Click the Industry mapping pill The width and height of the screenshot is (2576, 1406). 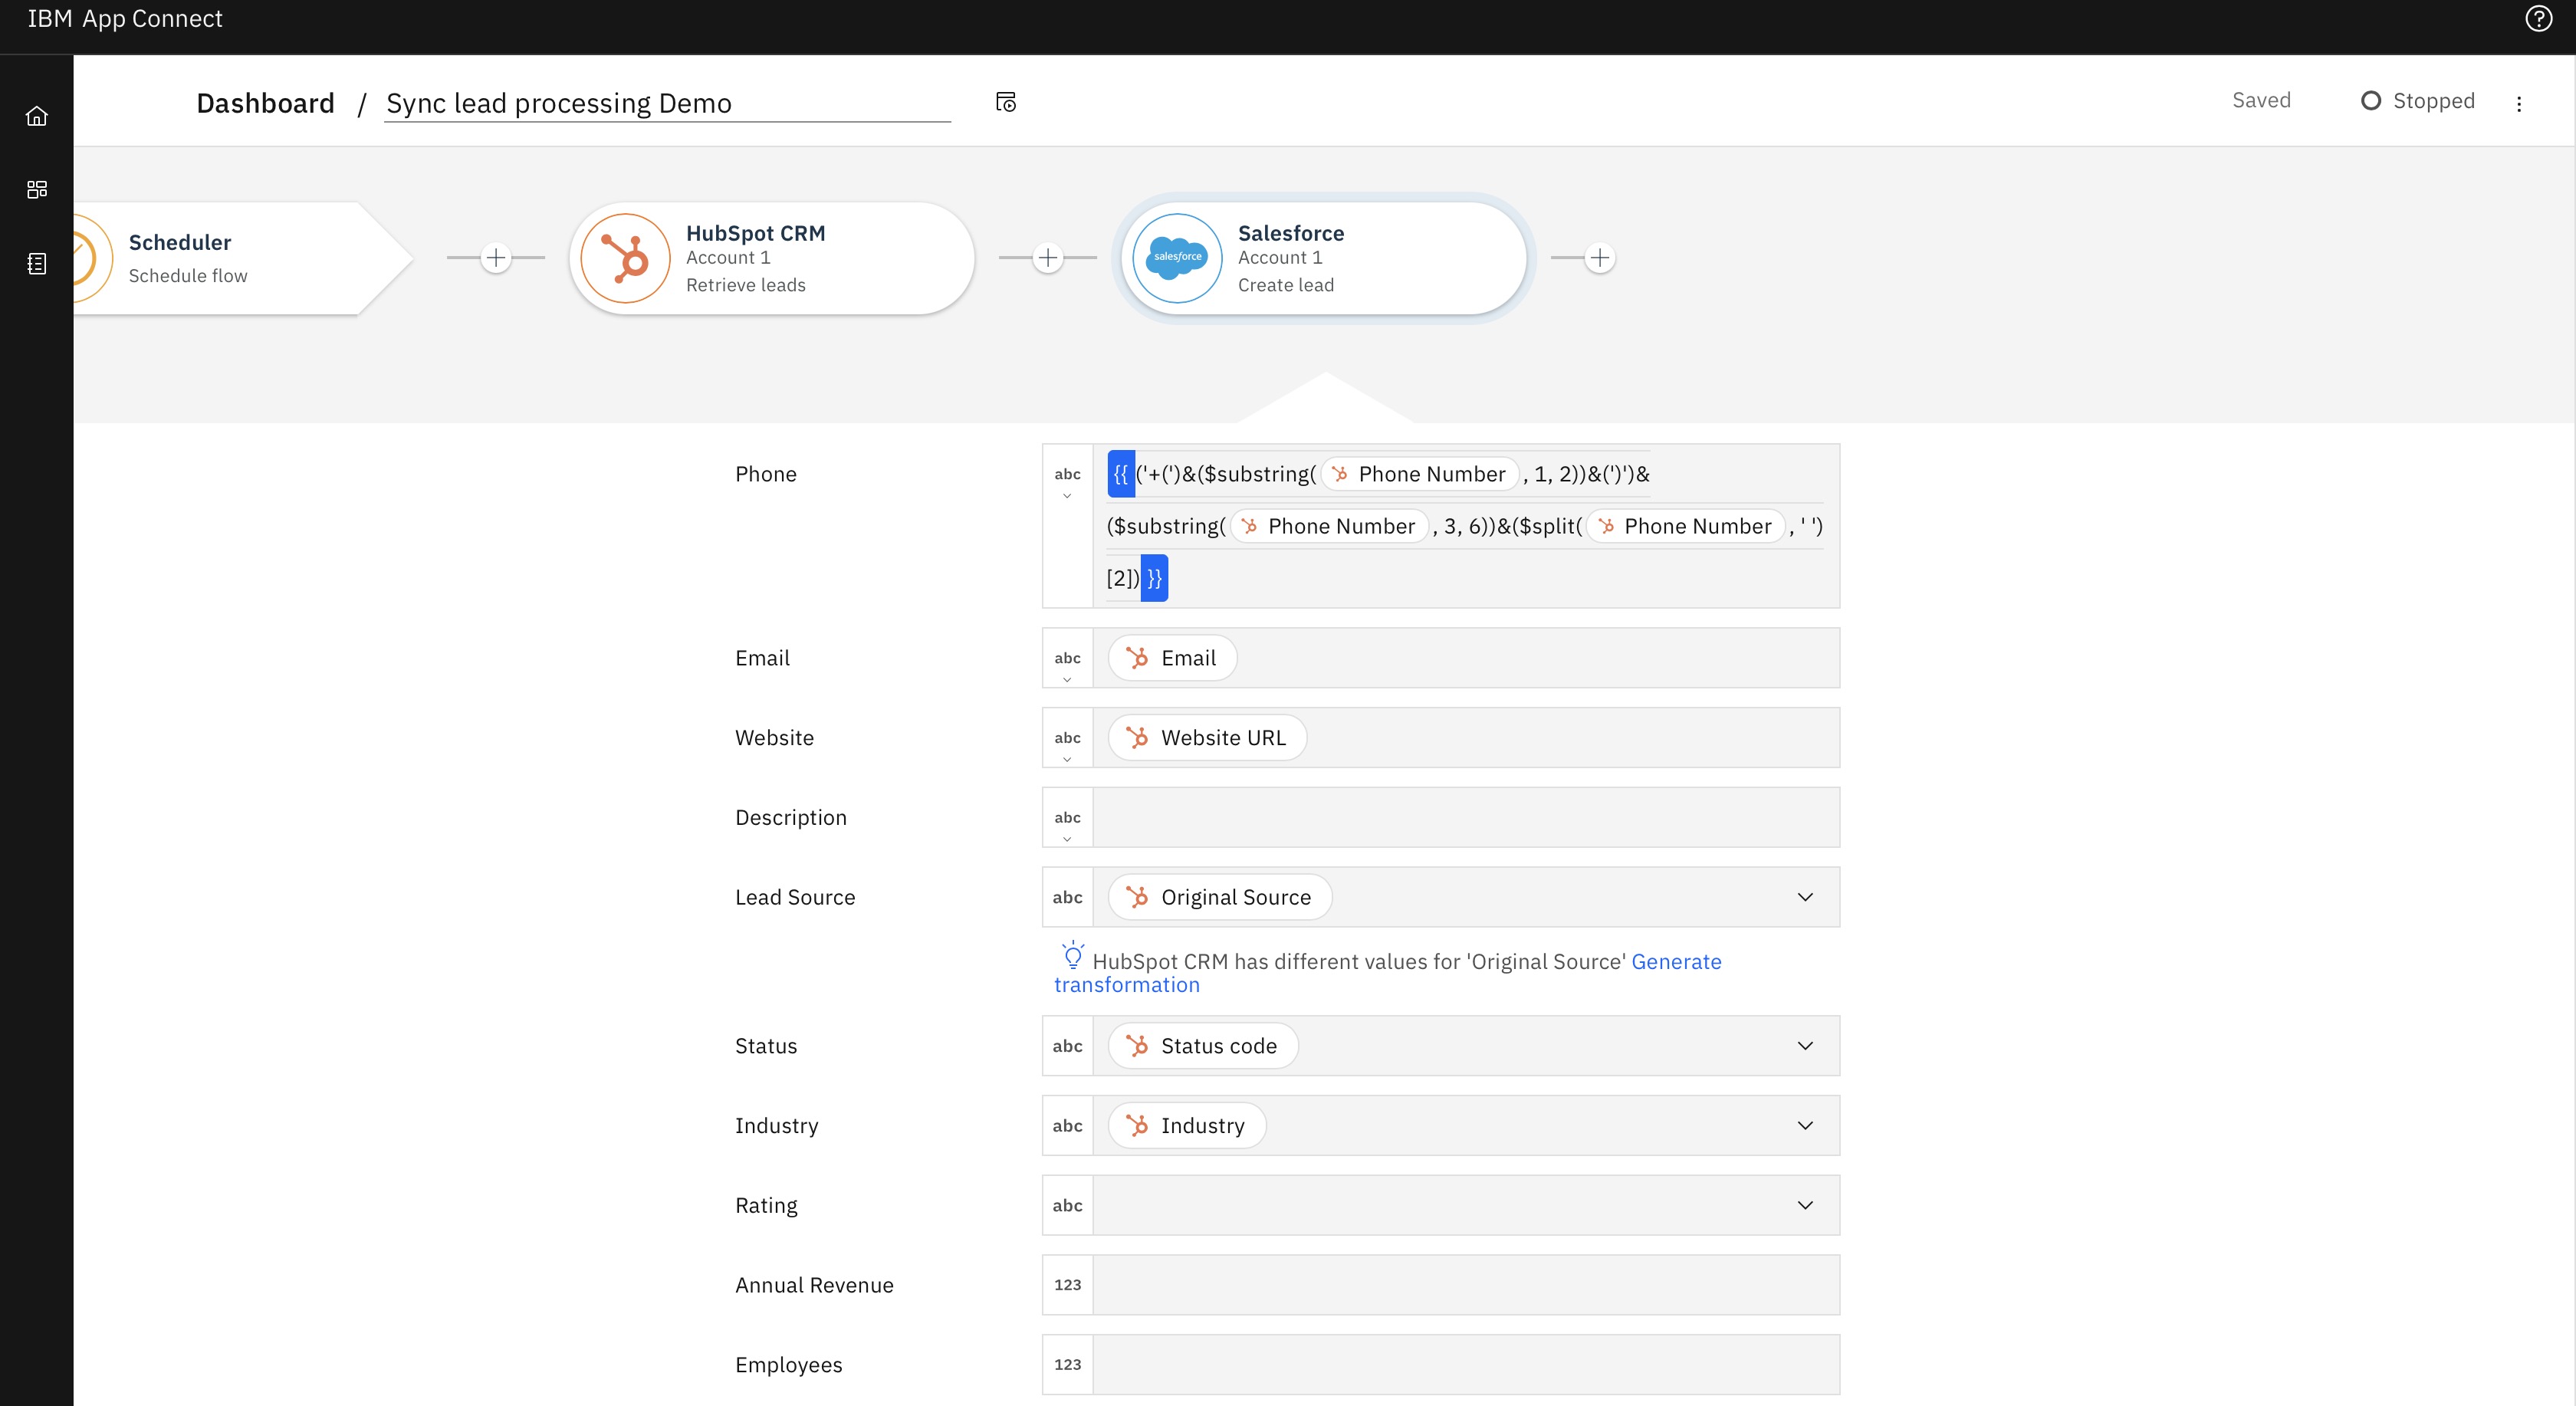pos(1187,1126)
